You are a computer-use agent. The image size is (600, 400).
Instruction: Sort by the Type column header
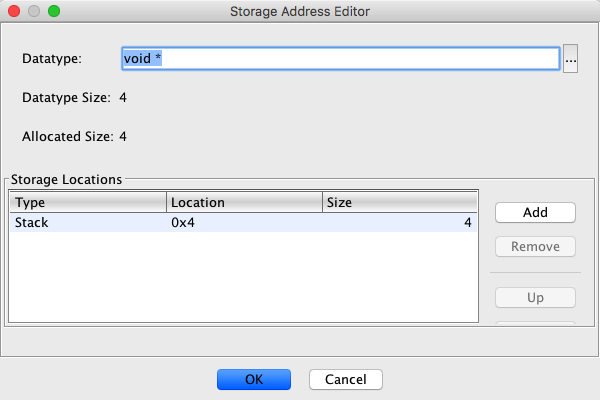pos(88,202)
